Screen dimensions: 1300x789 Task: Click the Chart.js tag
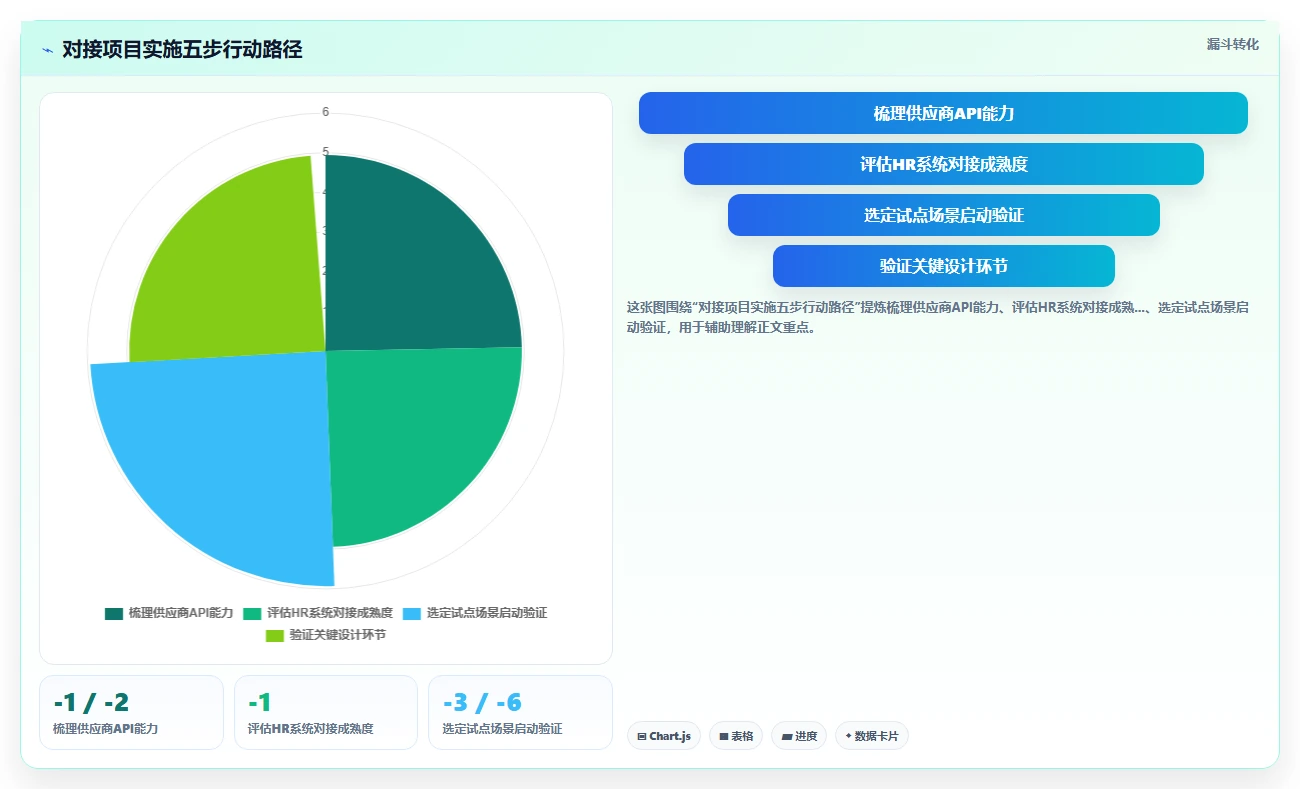pos(664,736)
